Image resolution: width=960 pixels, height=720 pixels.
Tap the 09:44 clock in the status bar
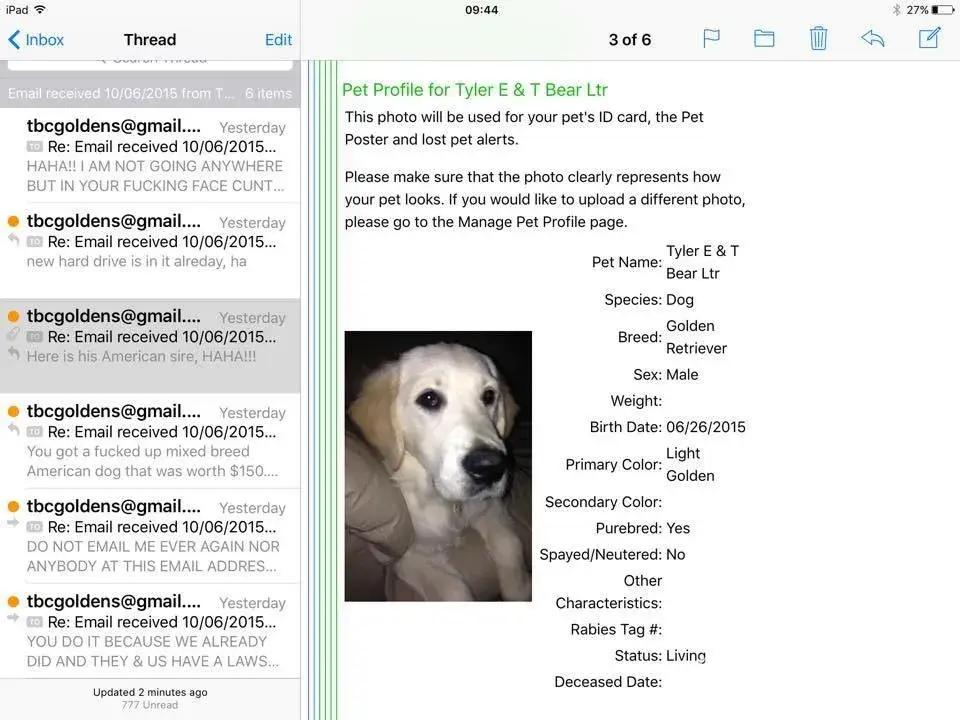(x=481, y=10)
